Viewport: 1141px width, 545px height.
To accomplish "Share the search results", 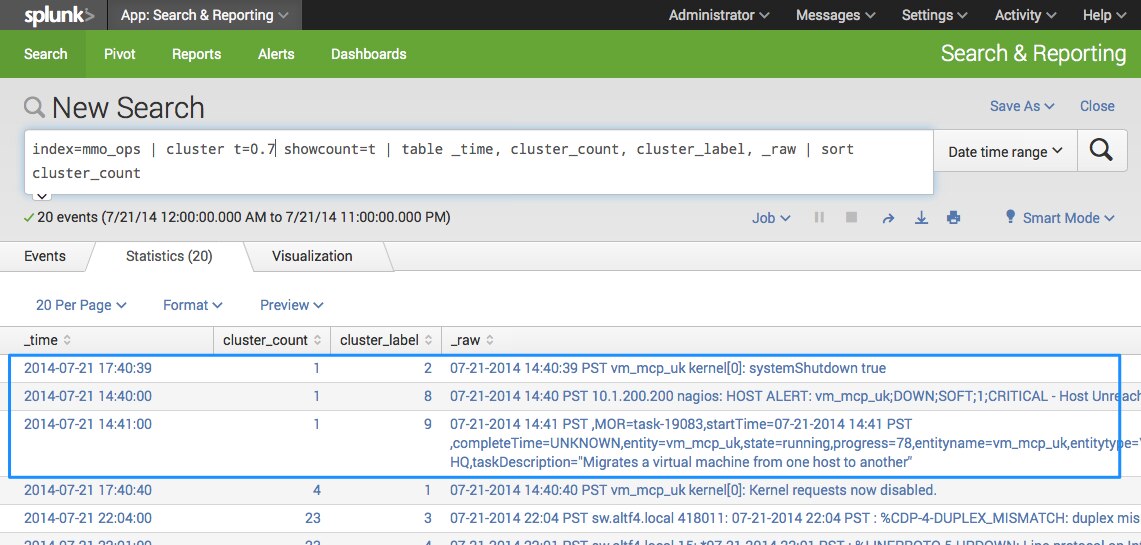I will tap(887, 218).
